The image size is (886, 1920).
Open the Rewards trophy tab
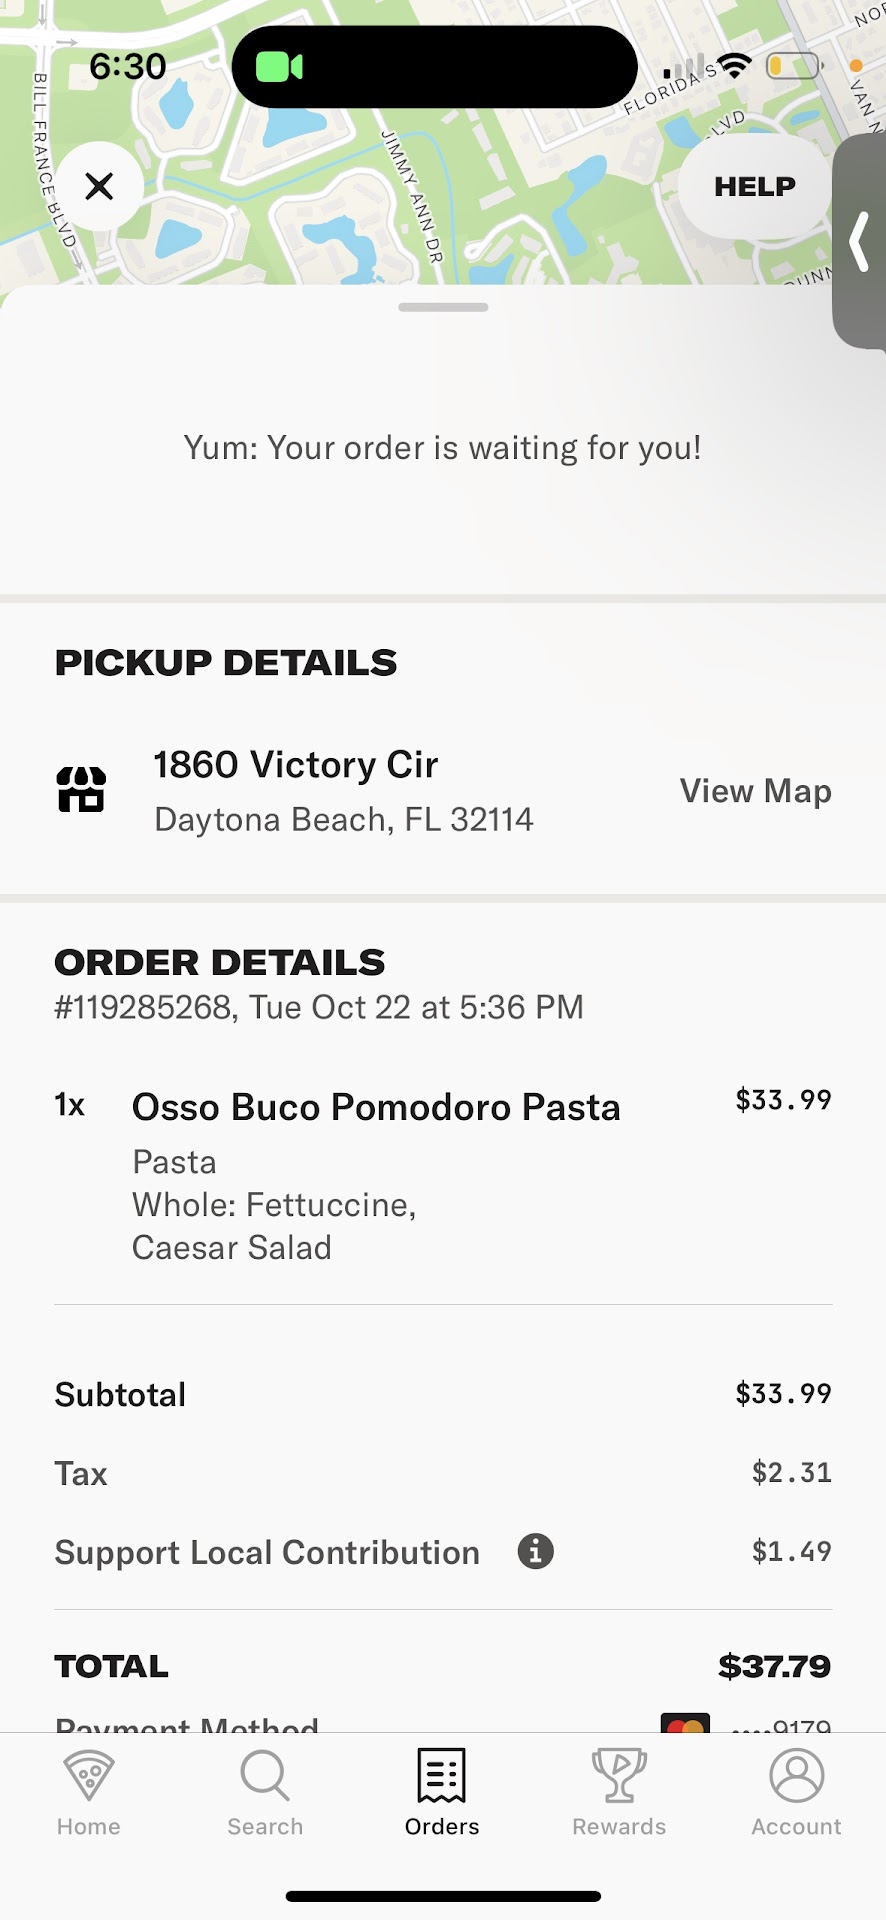pos(619,1793)
